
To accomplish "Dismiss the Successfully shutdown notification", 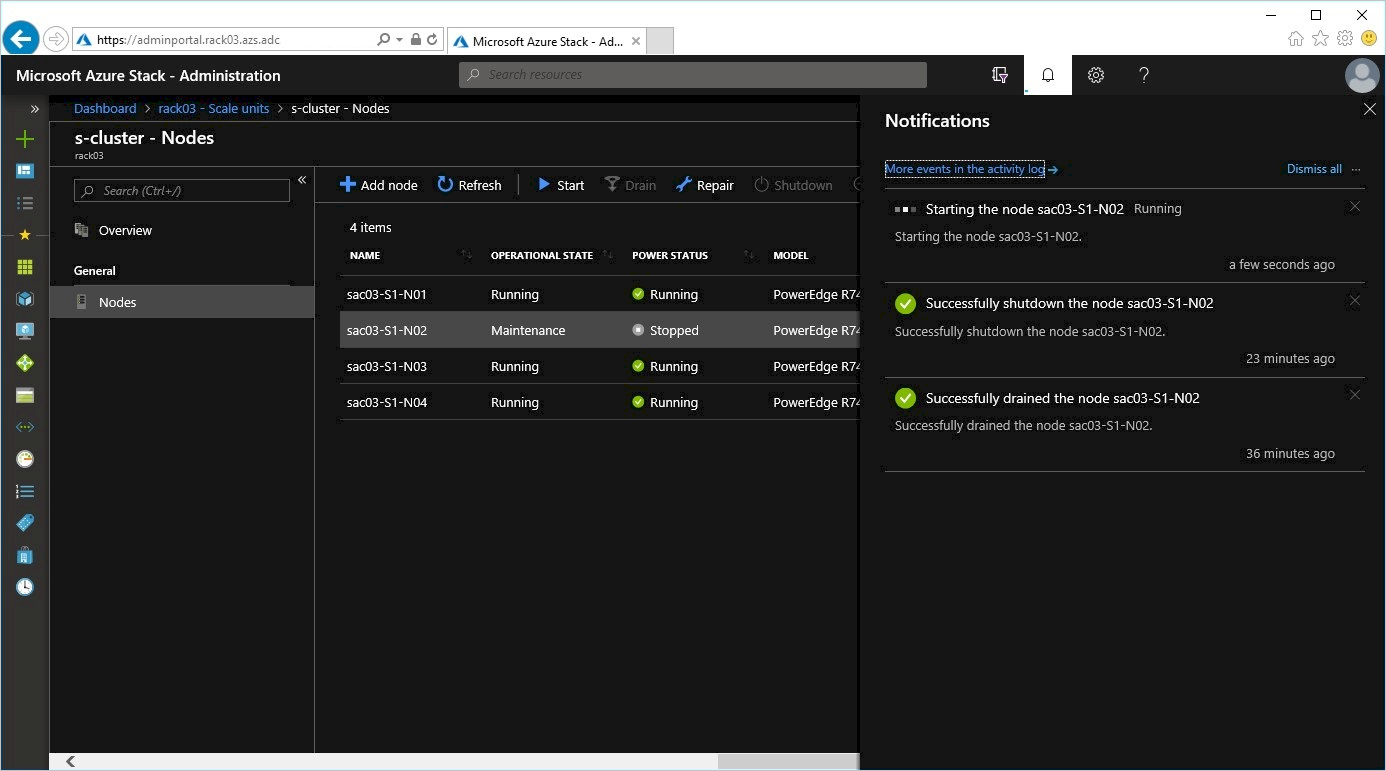I will point(1355,301).
